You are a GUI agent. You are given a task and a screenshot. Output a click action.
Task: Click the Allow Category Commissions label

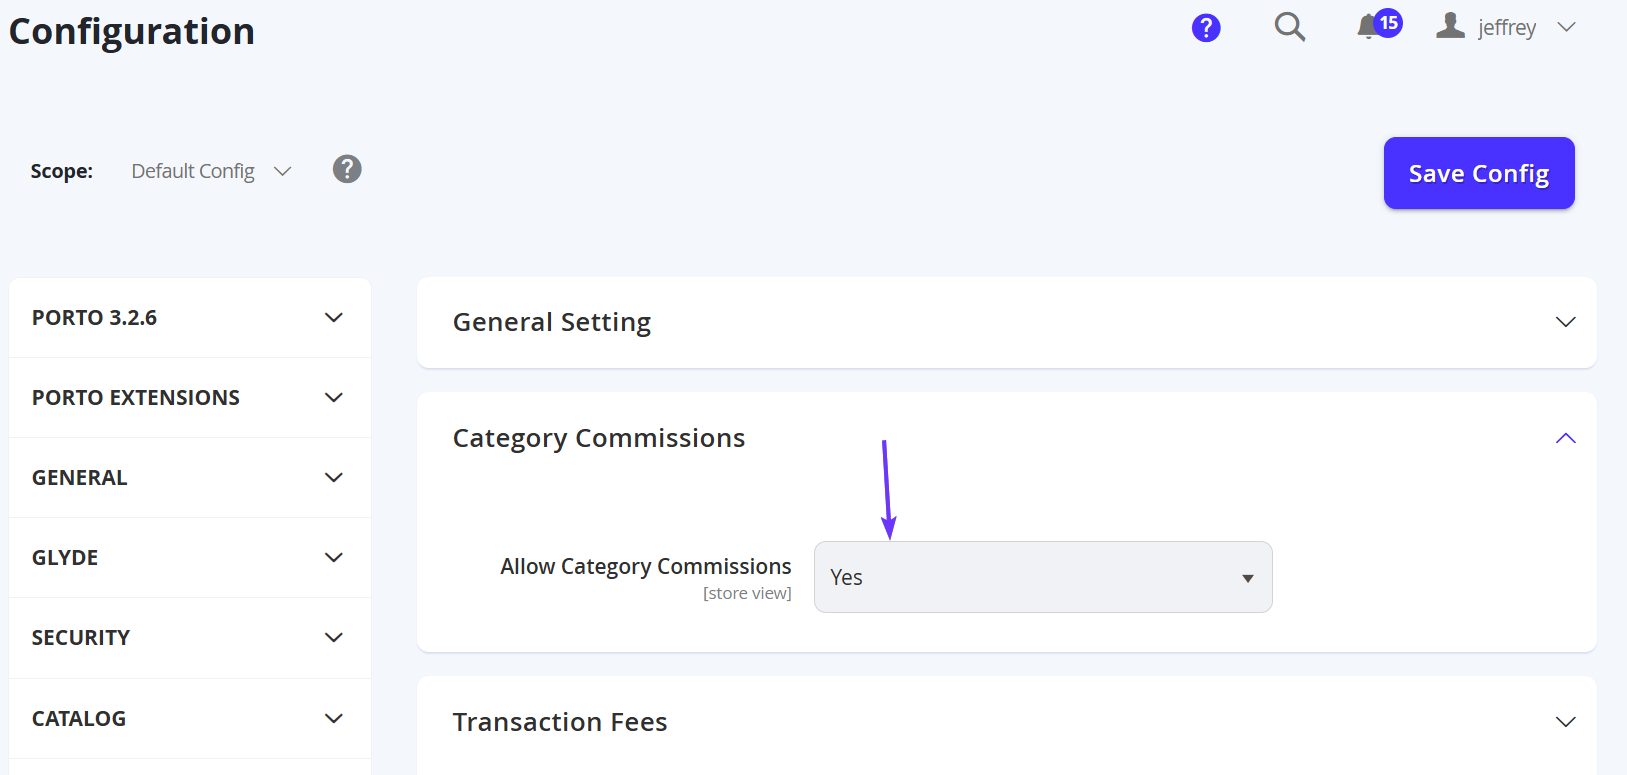click(x=646, y=566)
